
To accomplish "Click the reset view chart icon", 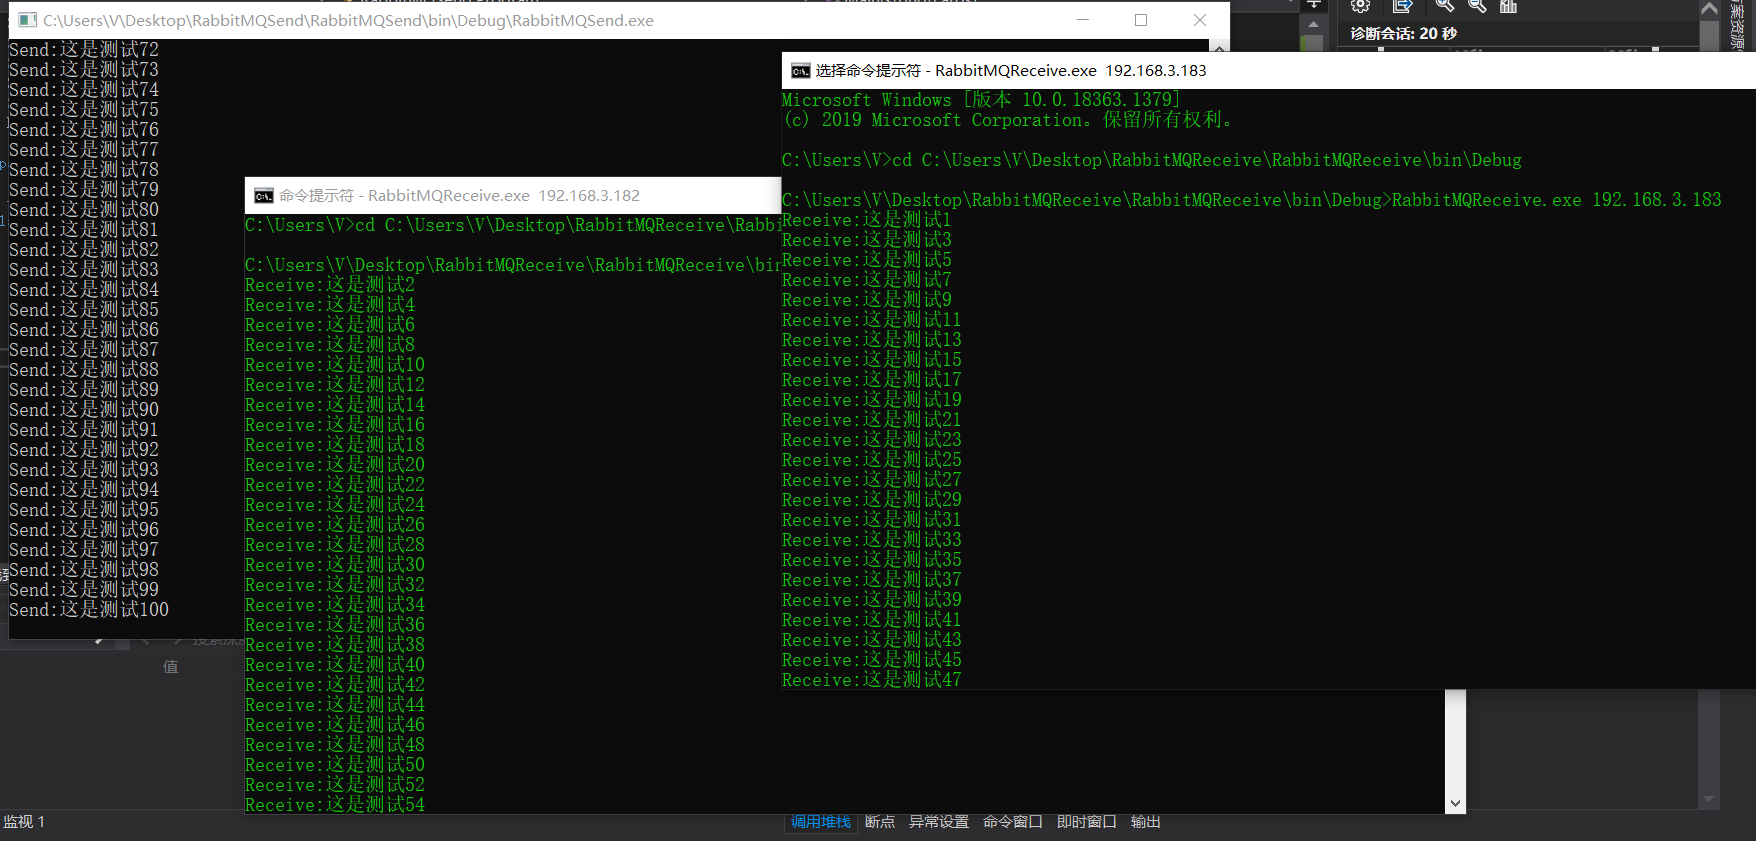I will point(1509,6).
